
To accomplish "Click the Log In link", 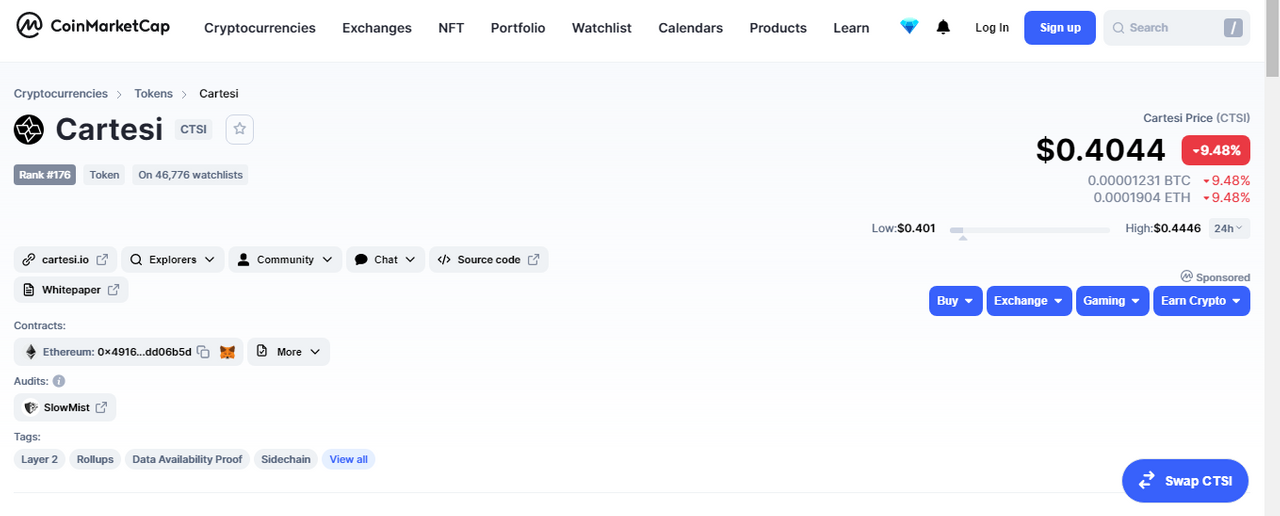I will 992,28.
